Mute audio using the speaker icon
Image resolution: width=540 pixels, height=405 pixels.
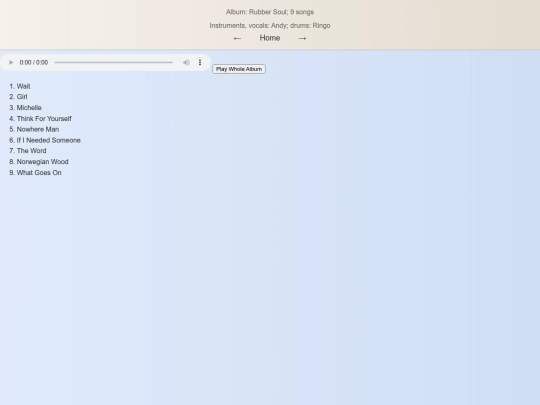(186, 62)
